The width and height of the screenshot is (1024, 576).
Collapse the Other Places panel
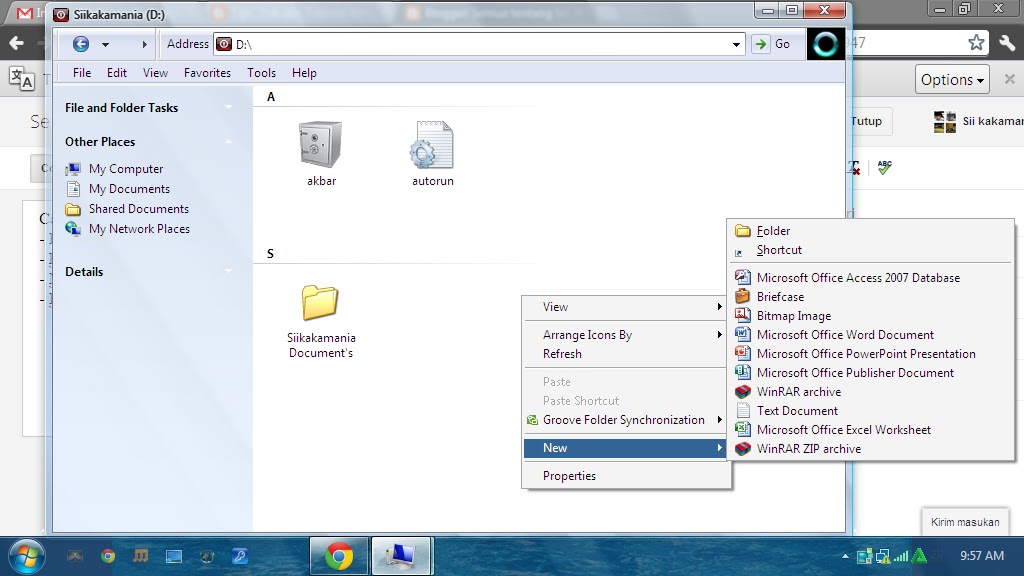click(x=228, y=141)
